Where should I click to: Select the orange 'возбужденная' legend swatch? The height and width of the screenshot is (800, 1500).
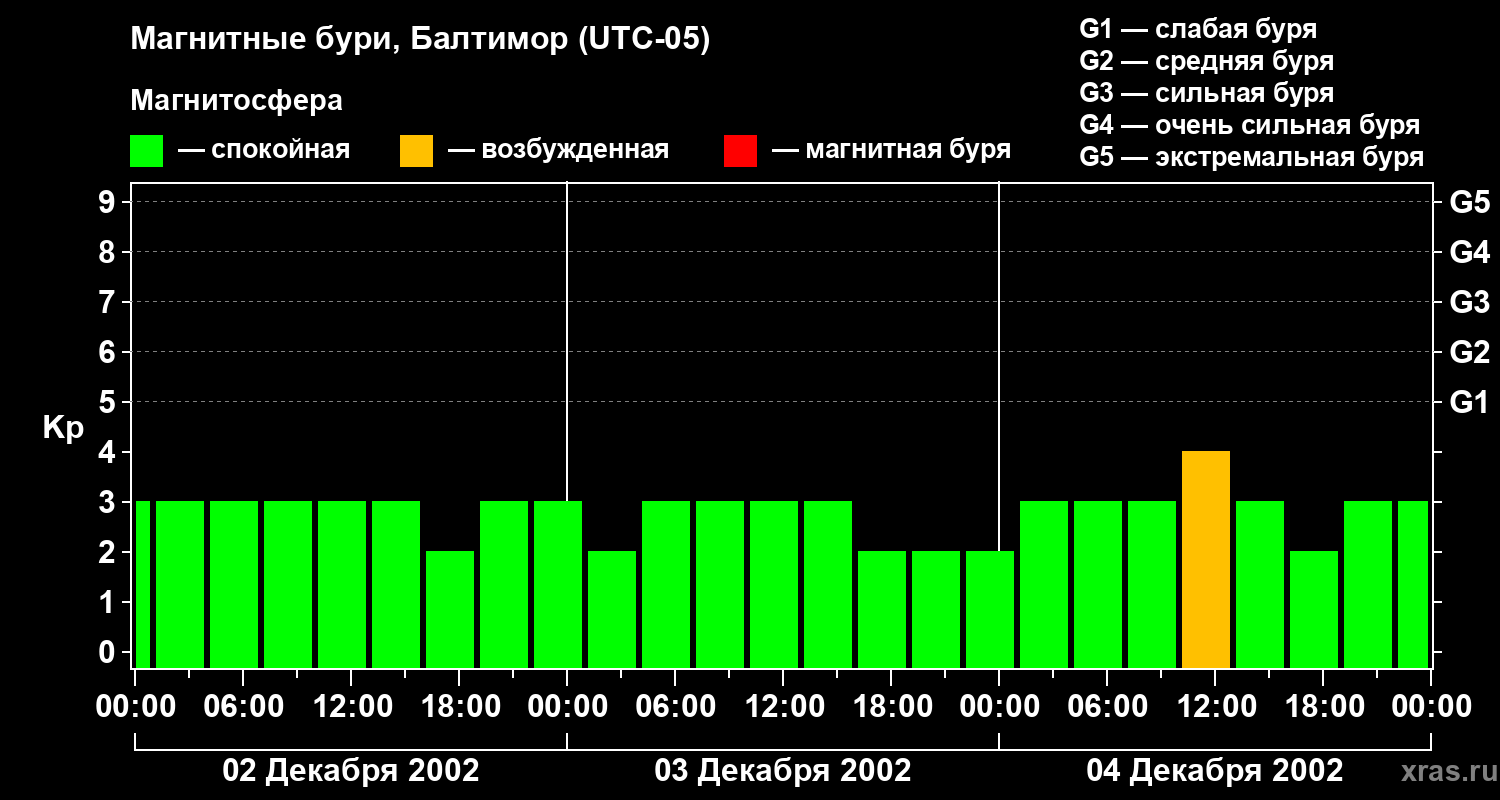[x=416, y=151]
